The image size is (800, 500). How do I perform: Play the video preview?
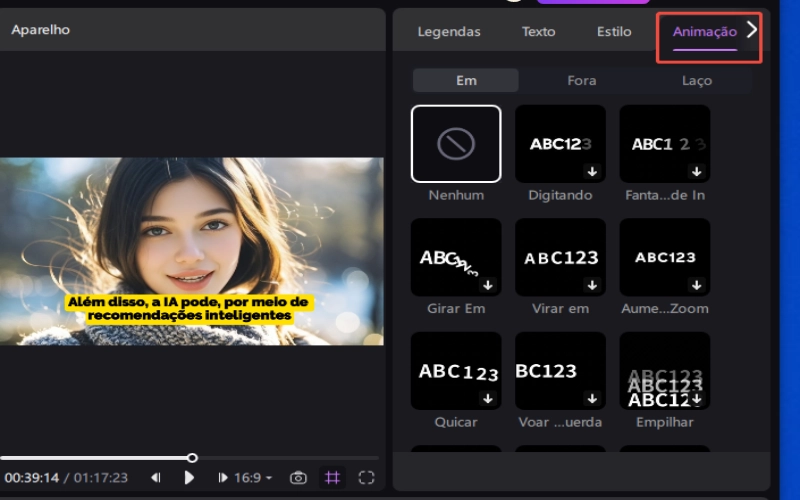tap(189, 478)
